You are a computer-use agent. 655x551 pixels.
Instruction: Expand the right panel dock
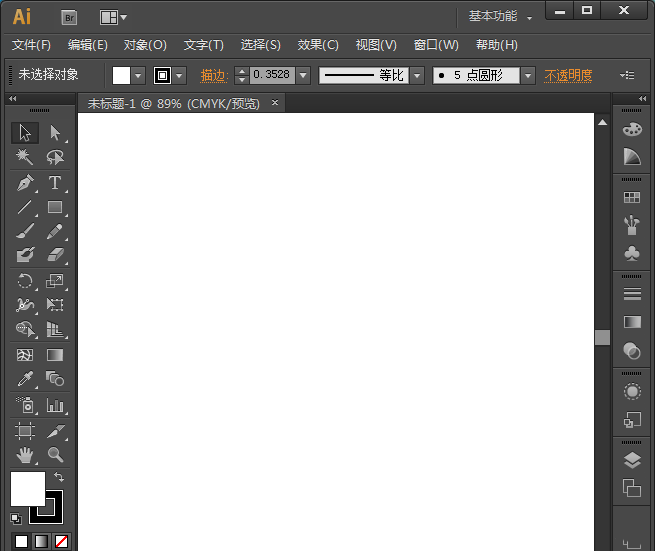click(x=642, y=99)
